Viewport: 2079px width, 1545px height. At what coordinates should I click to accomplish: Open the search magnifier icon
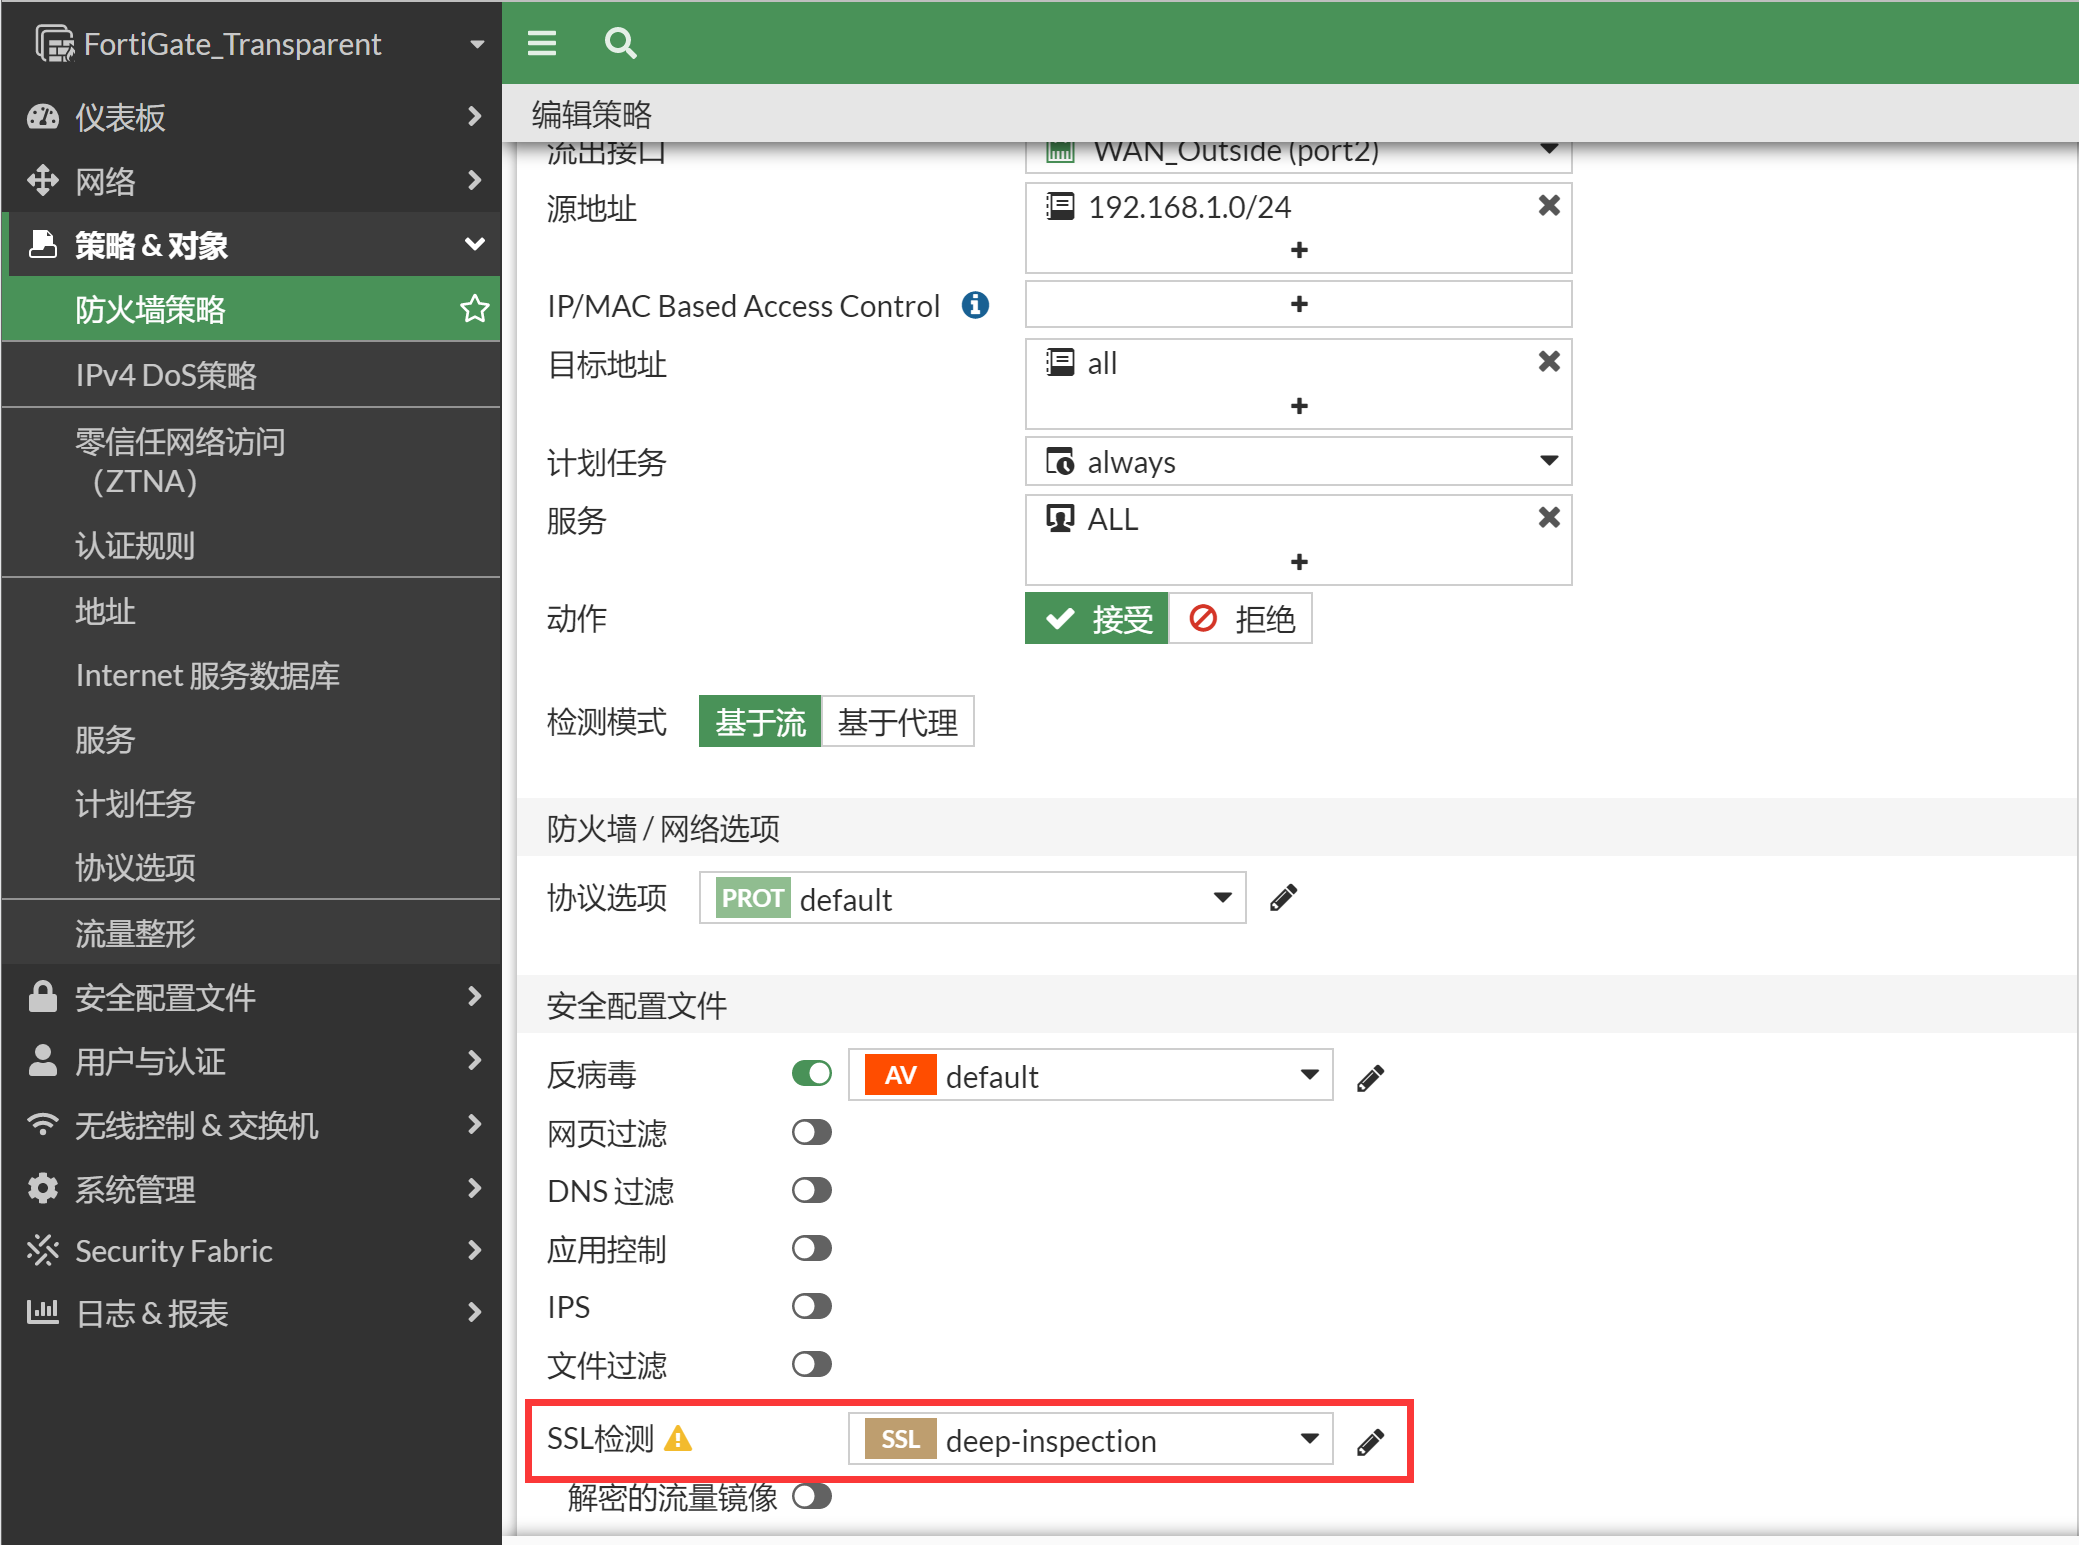click(620, 43)
